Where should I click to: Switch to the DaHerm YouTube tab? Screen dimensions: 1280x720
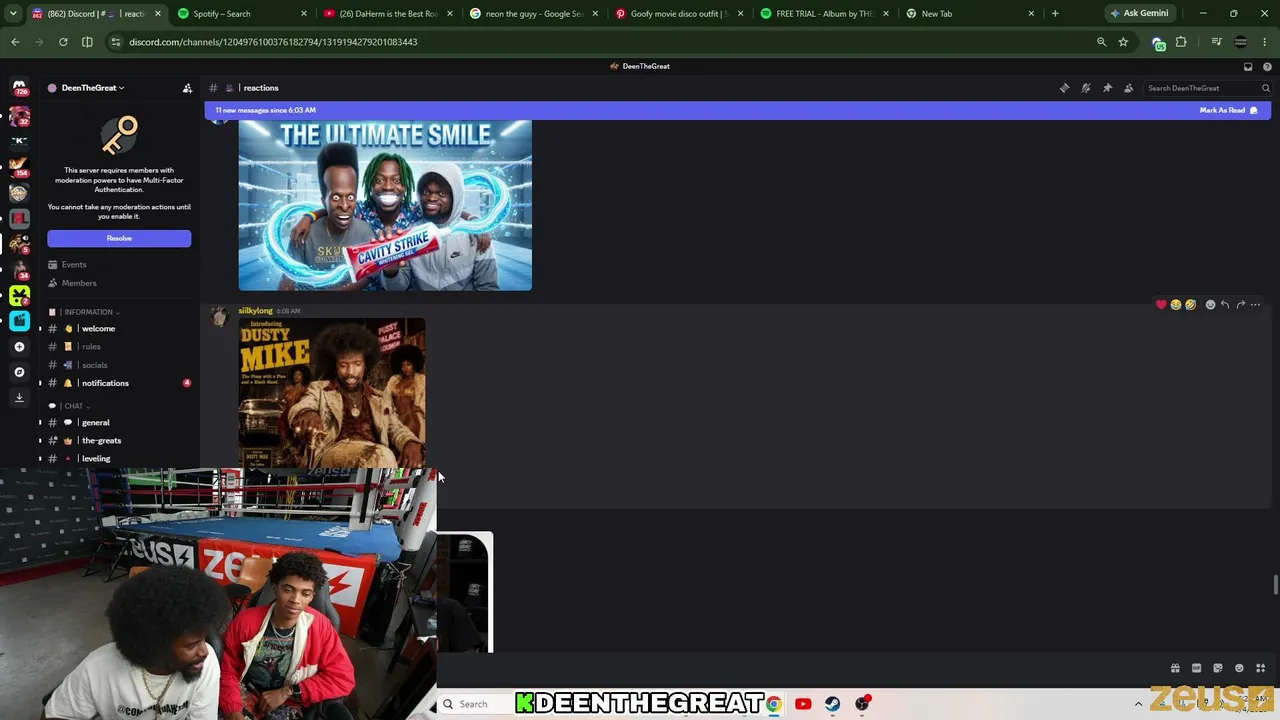[x=389, y=14]
